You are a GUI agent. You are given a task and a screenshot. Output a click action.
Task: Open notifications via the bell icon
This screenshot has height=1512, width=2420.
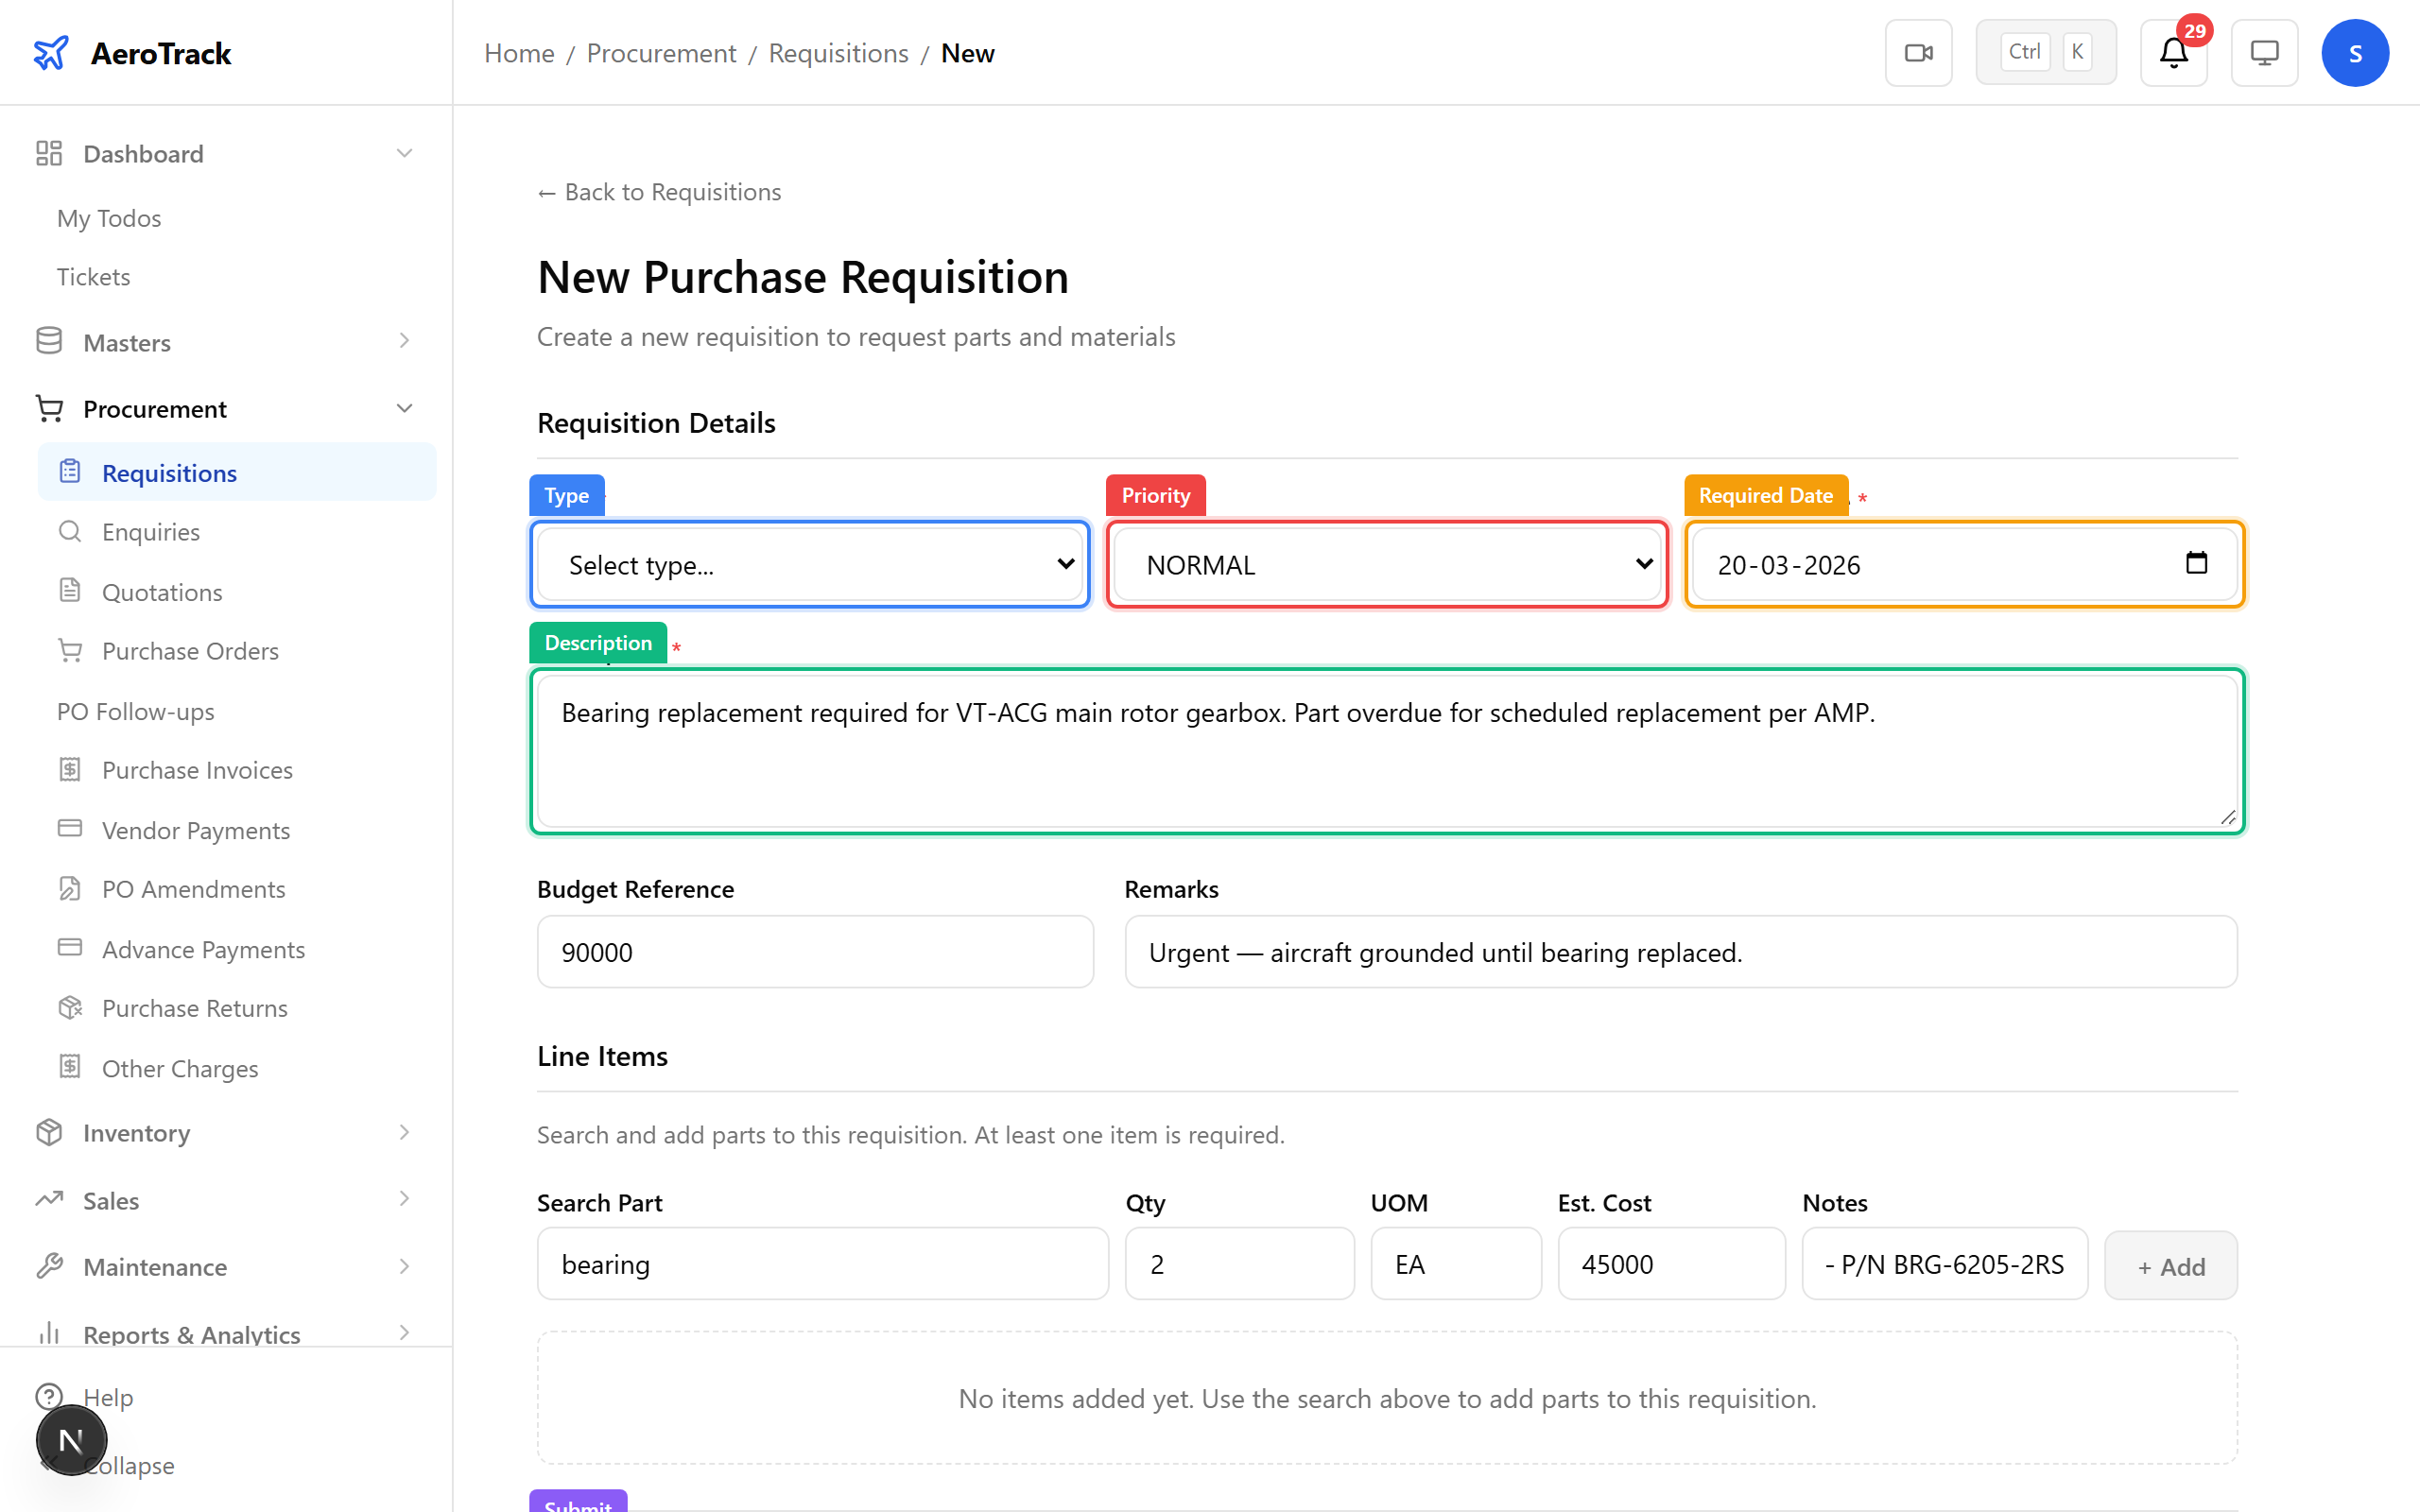(x=2172, y=53)
